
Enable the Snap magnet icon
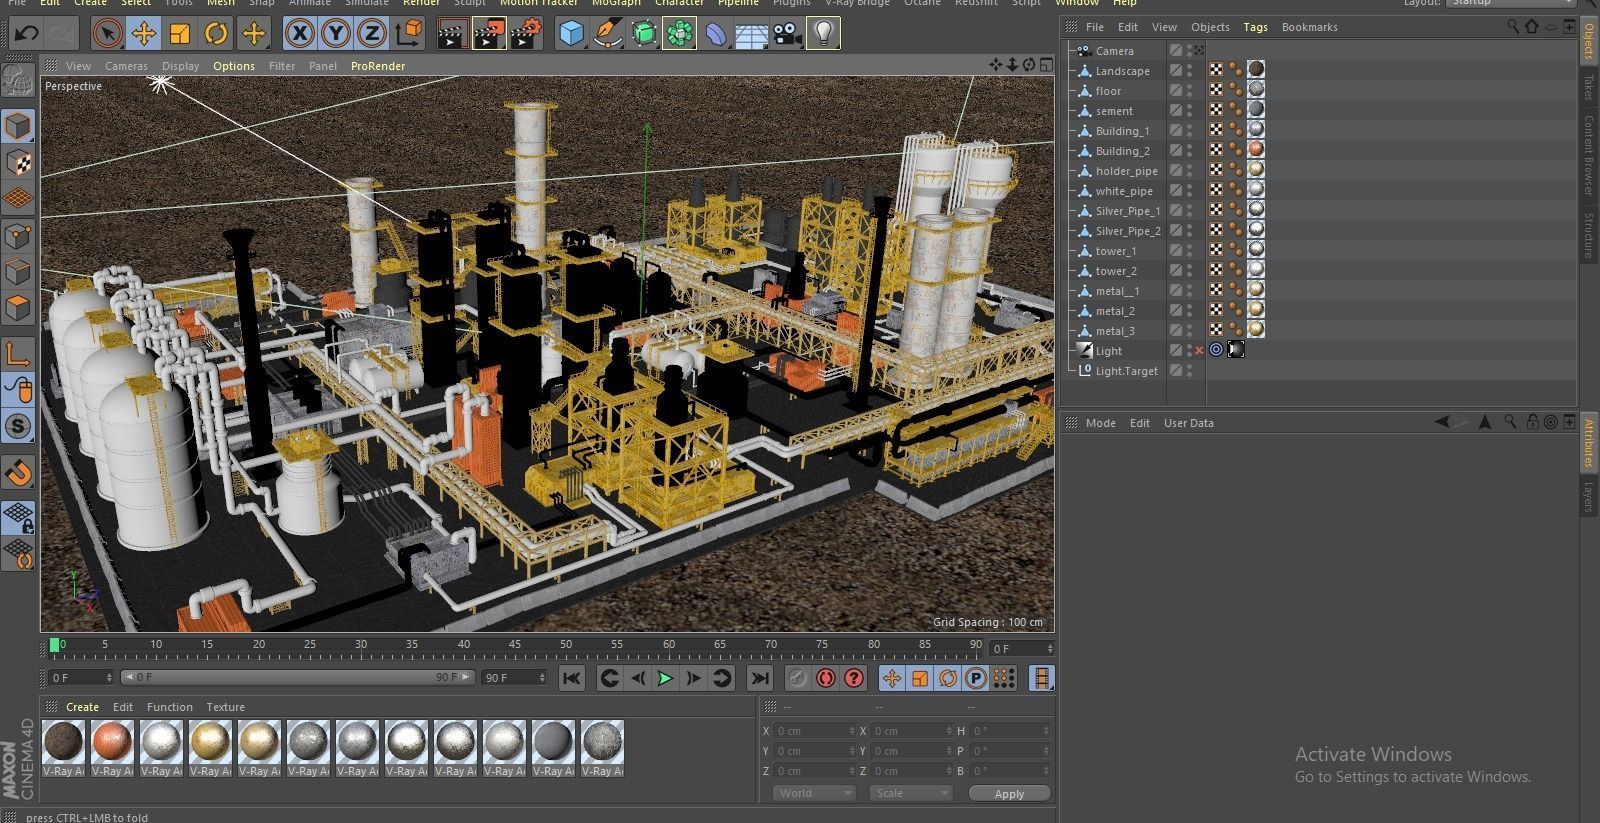click(18, 471)
